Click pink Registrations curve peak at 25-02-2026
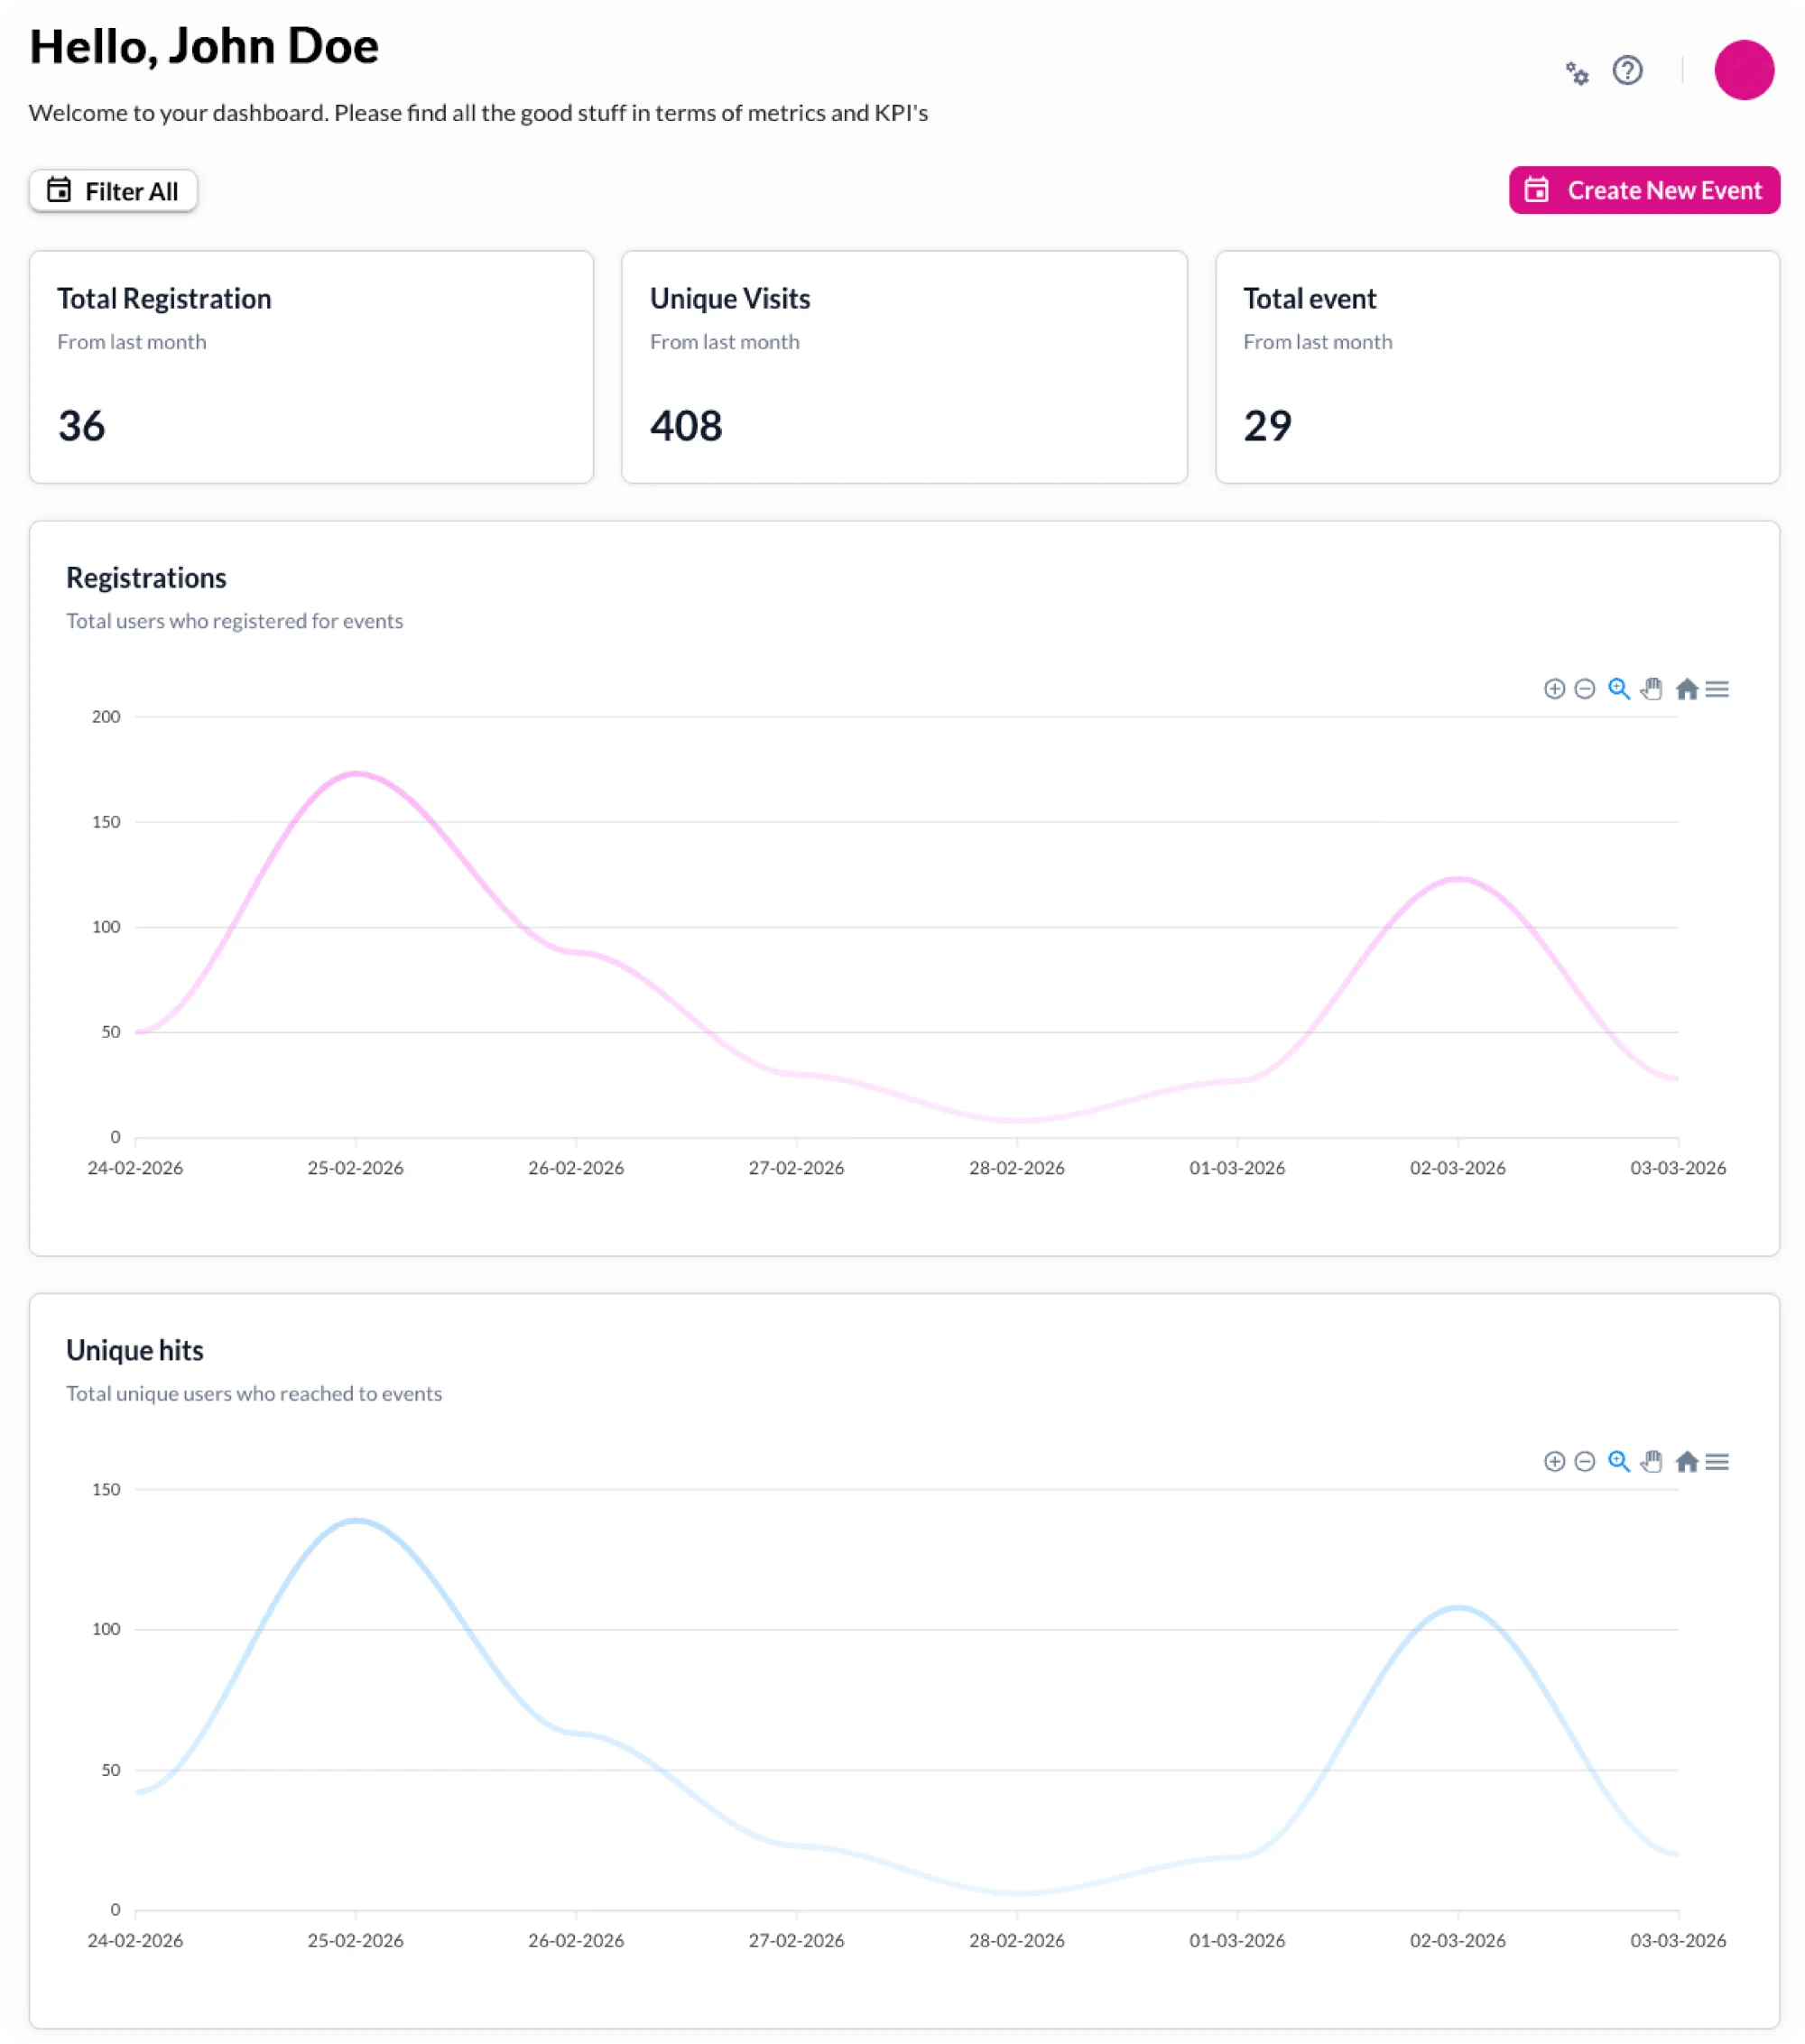Viewport: 1805px width, 2044px height. point(356,773)
